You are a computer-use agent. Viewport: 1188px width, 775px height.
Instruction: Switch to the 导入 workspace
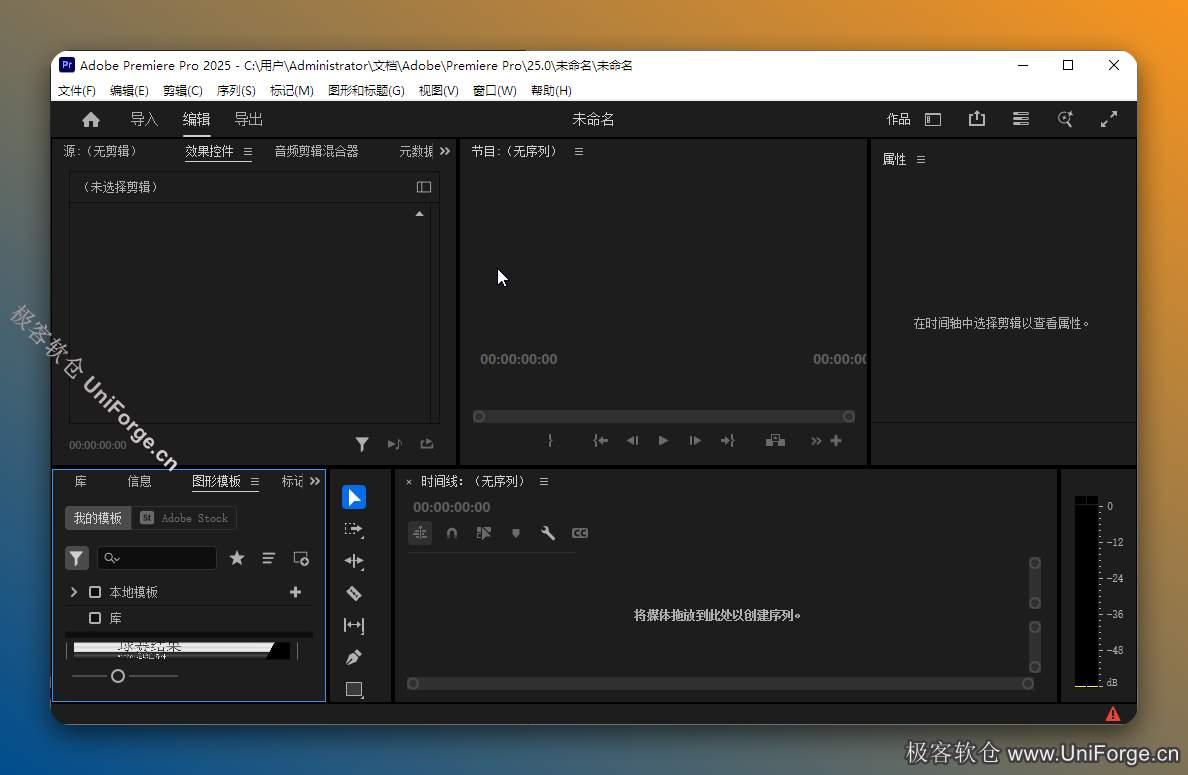point(144,119)
